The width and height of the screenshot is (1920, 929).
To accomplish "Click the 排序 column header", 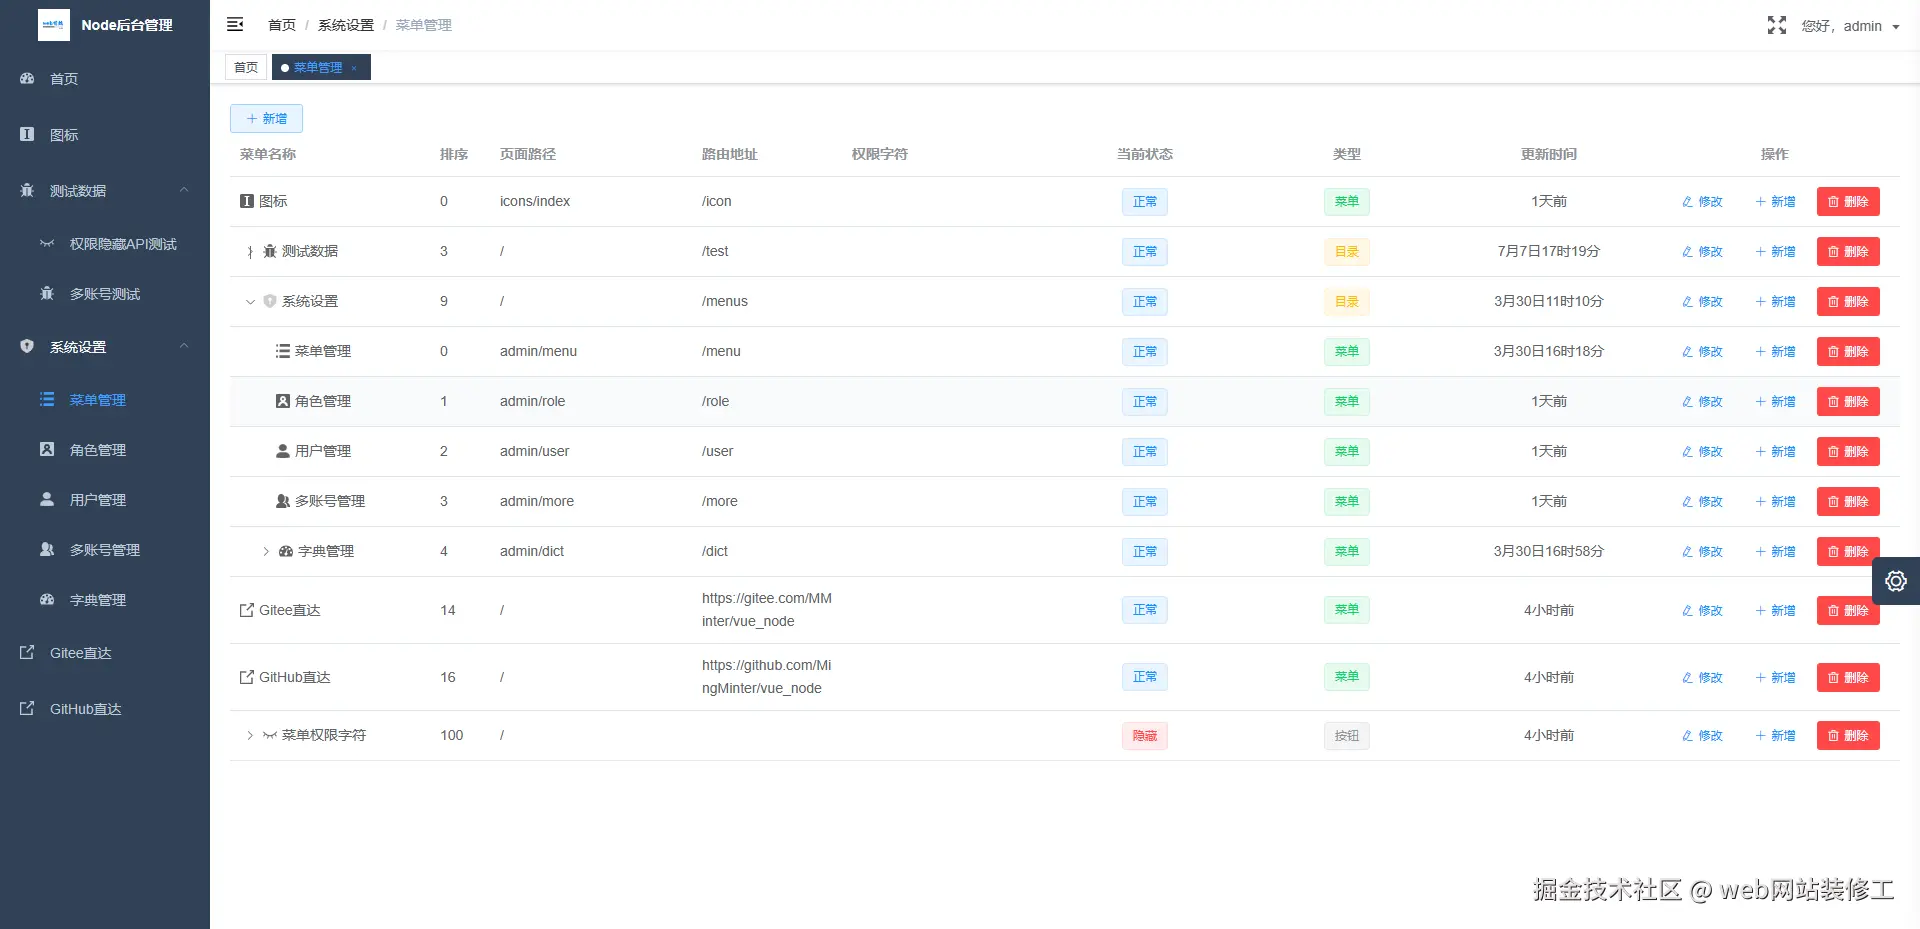I will tap(454, 154).
